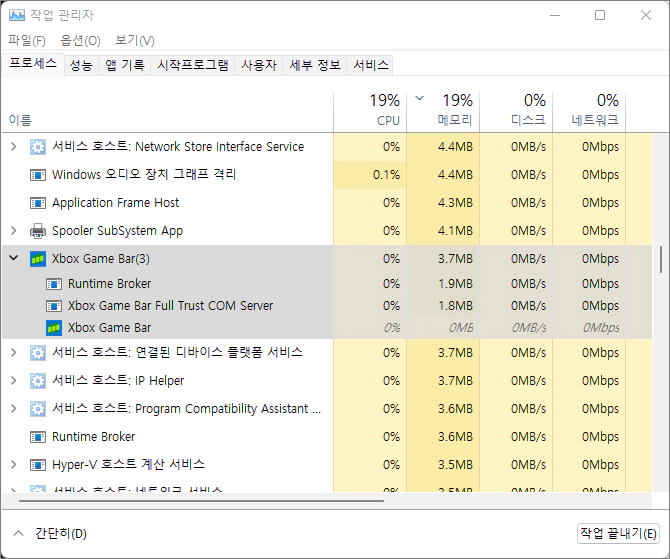This screenshot has height=559, width=670.
Task: Switch to the 프로세스 tab
Action: pyautogui.click(x=33, y=64)
